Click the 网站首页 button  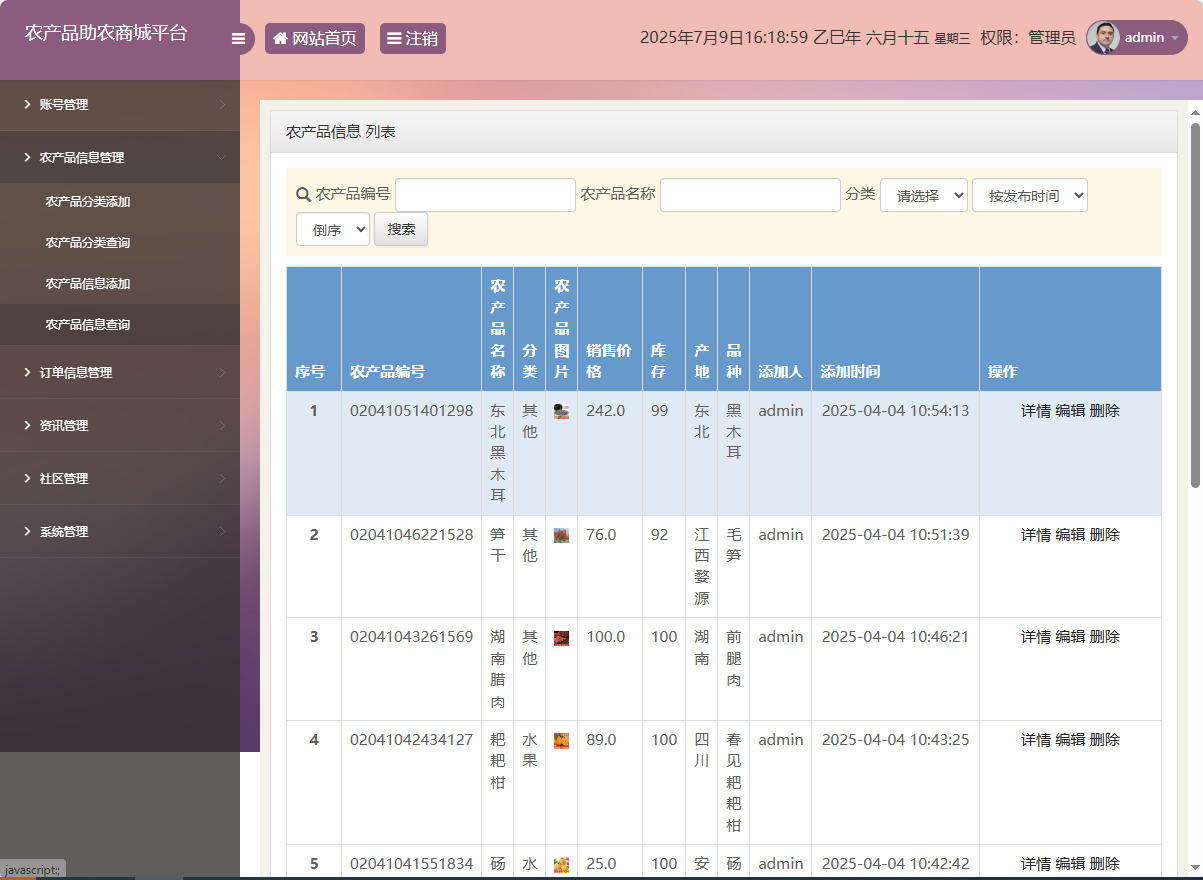(315, 39)
